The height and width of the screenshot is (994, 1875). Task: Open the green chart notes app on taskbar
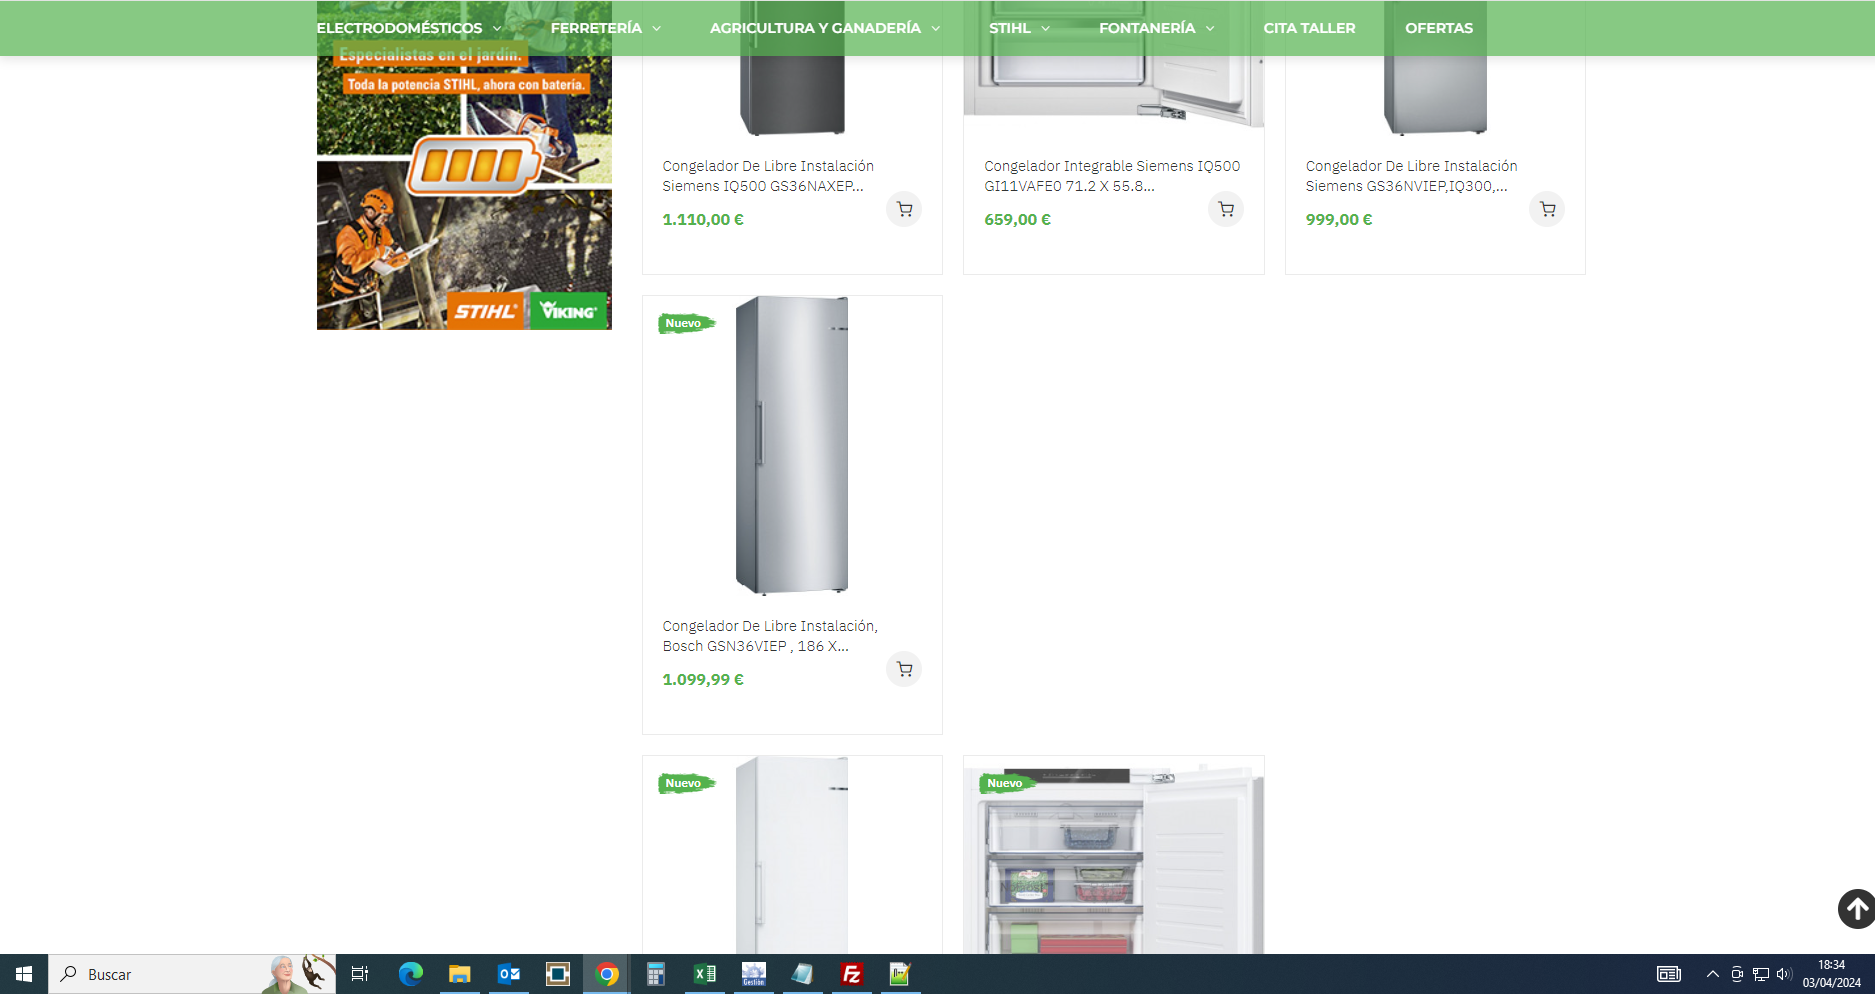click(900, 974)
